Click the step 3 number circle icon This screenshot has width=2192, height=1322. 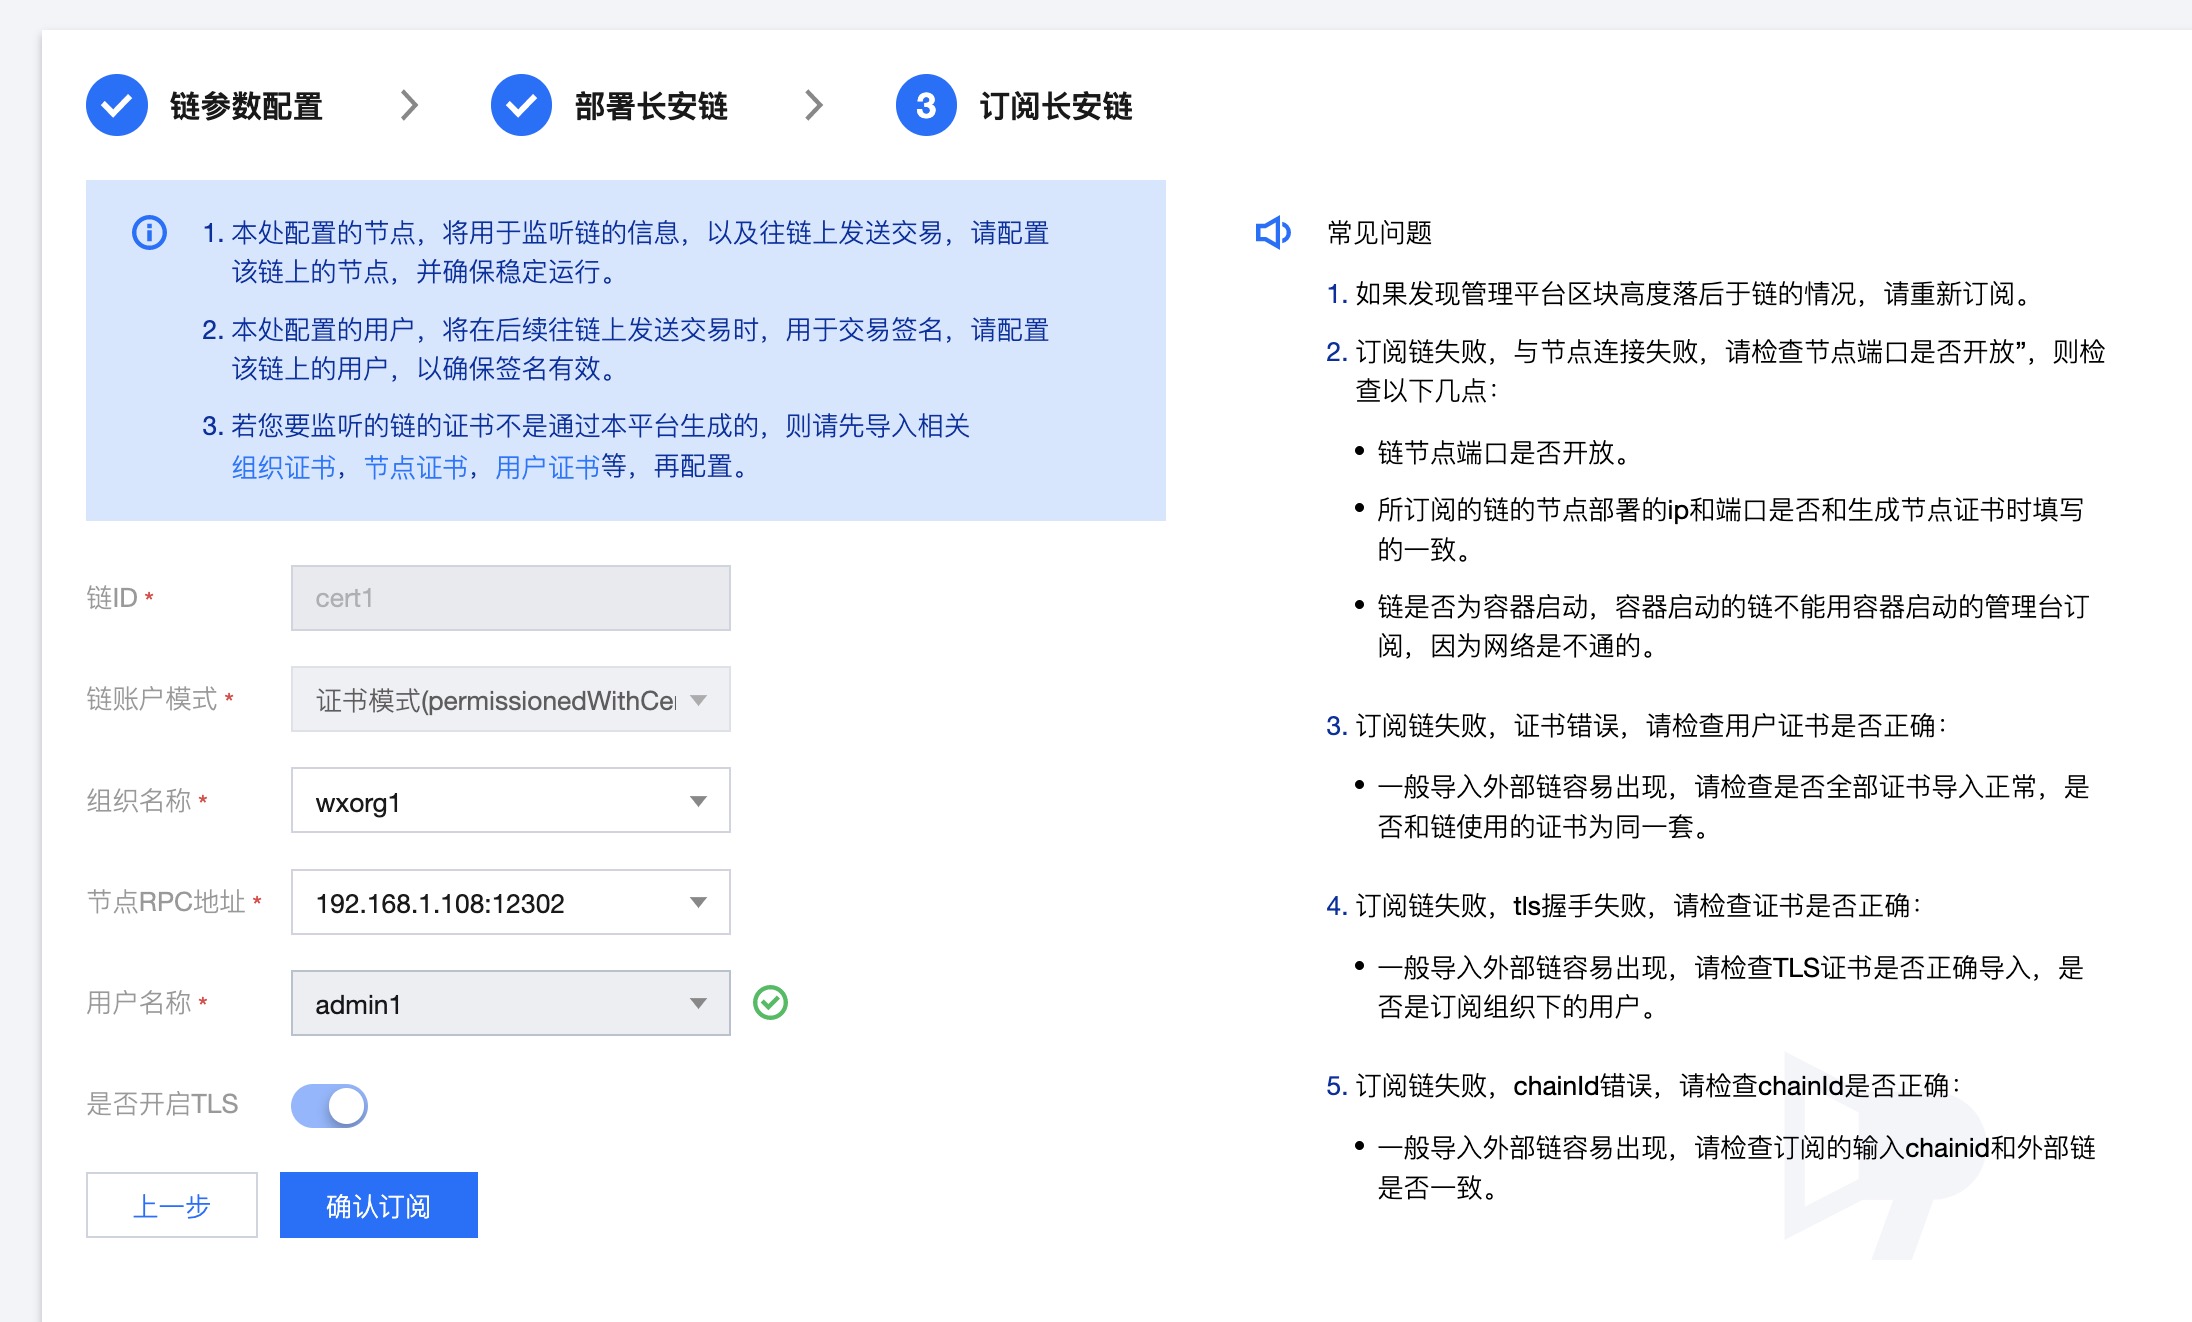[x=926, y=105]
